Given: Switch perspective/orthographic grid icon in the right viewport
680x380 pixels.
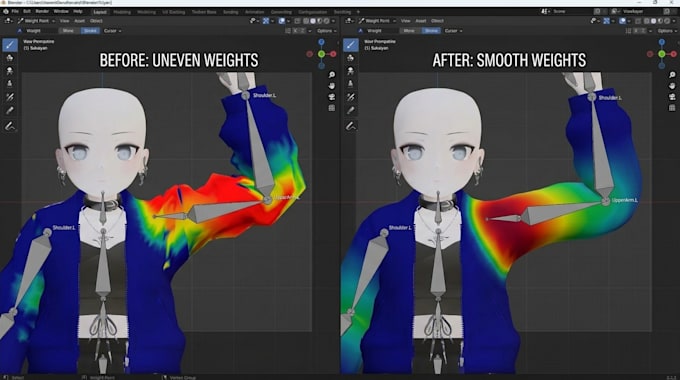Looking at the screenshot, I should [672, 108].
